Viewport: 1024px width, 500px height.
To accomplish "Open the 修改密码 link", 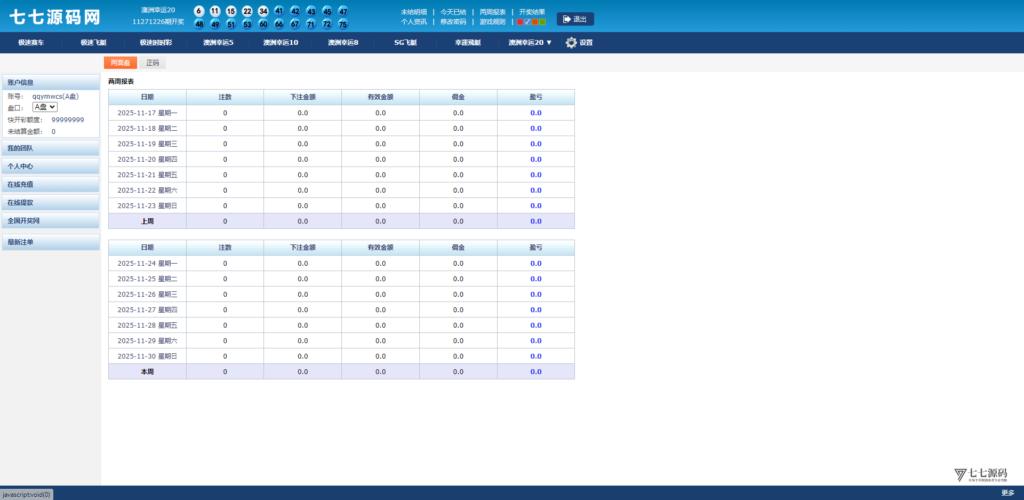I will [453, 21].
